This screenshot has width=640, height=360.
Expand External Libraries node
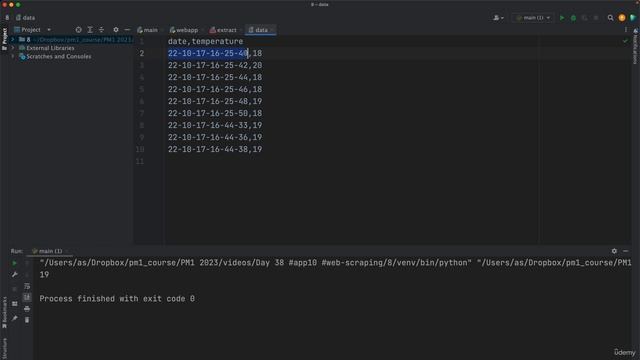tap(13, 48)
